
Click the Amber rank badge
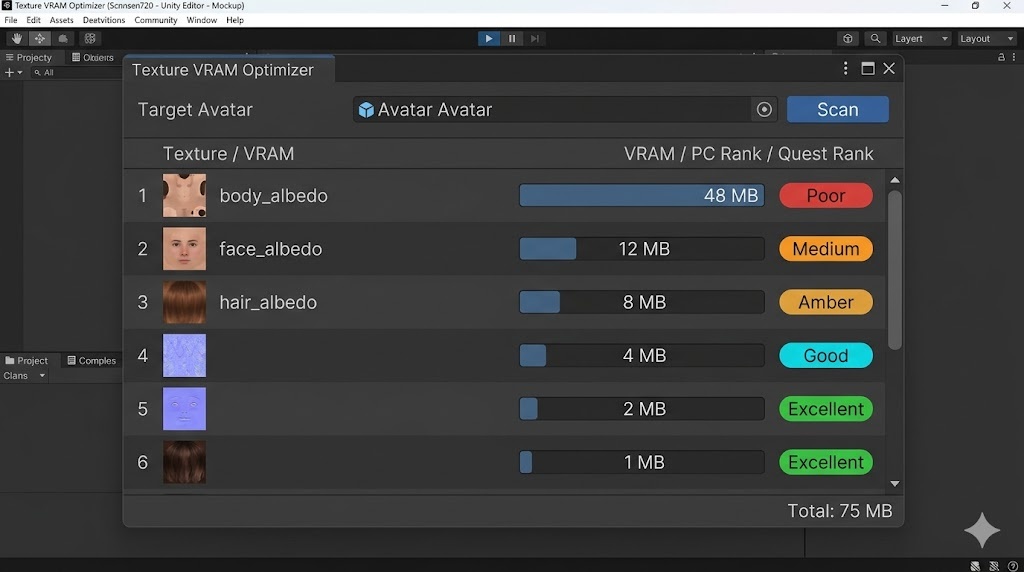[x=826, y=302]
